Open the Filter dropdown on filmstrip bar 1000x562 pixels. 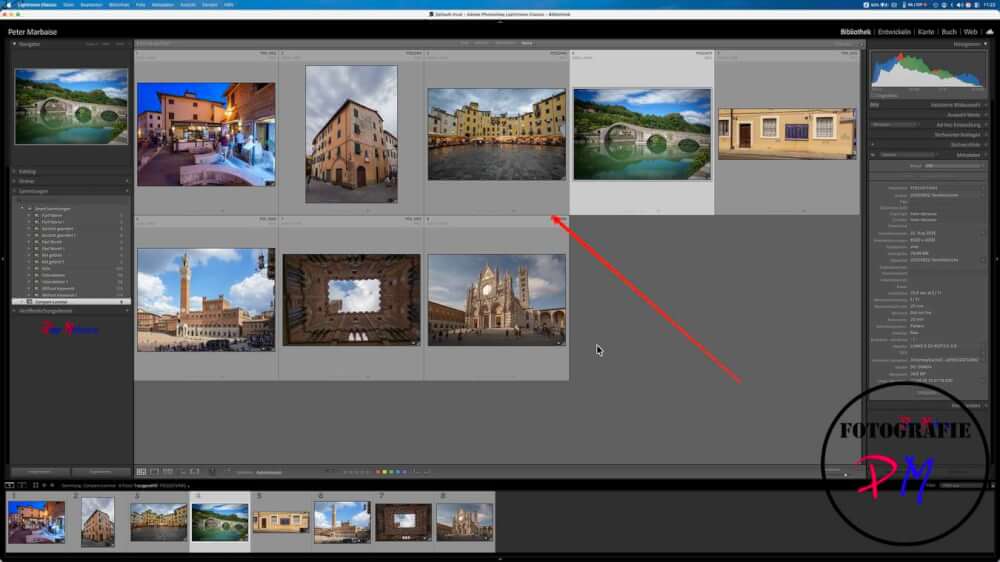coord(962,485)
